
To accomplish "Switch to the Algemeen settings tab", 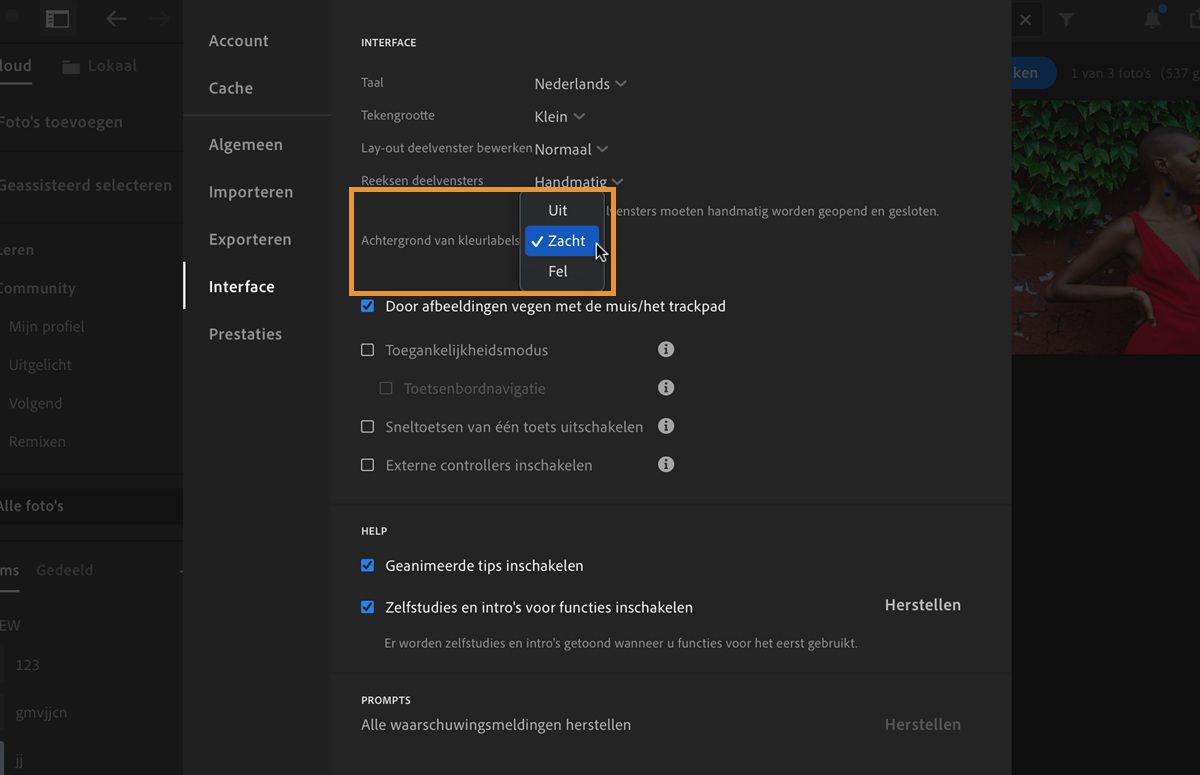I will point(245,144).
